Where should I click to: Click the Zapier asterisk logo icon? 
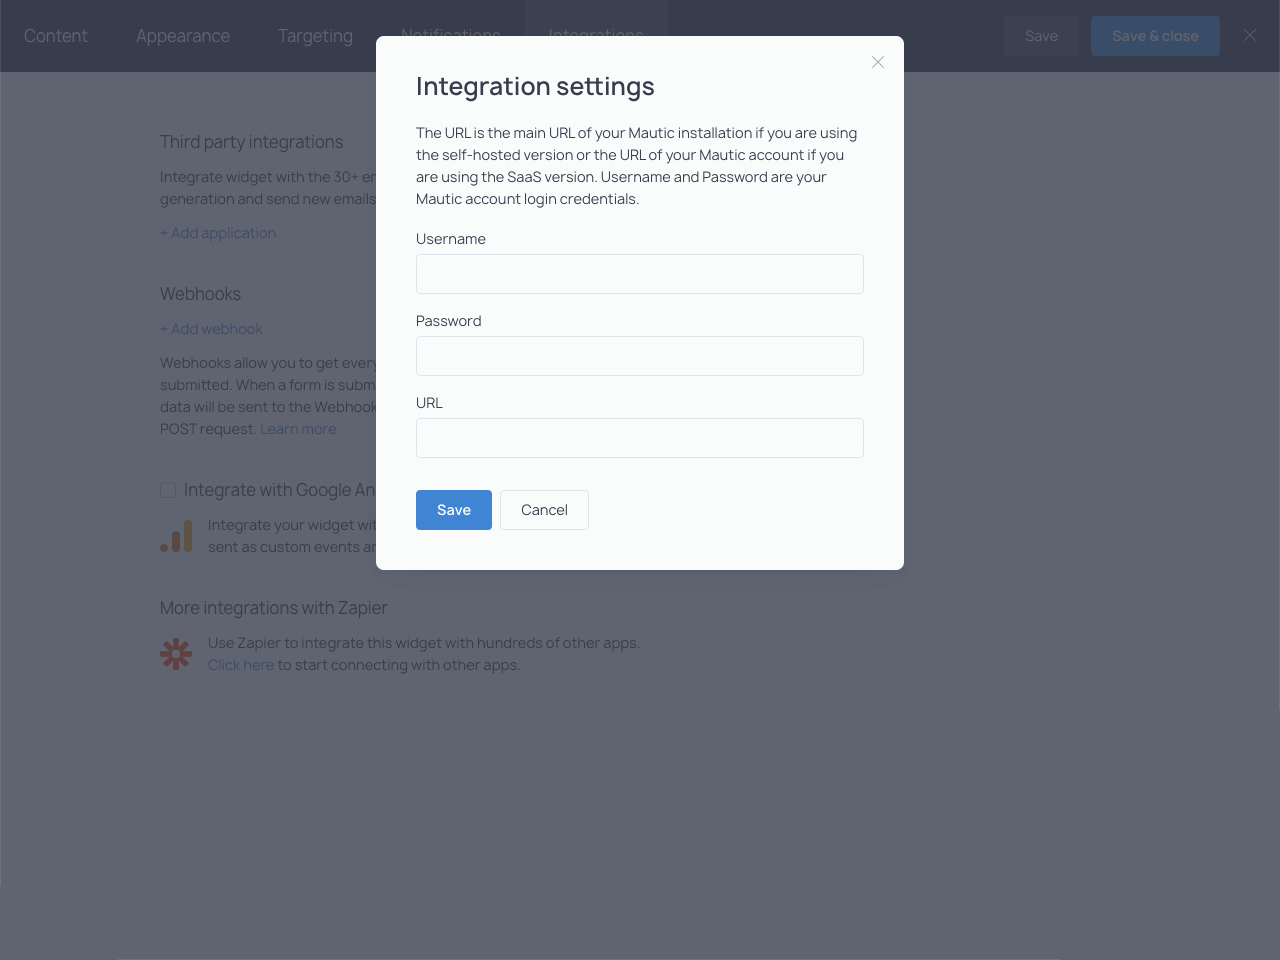tap(176, 654)
